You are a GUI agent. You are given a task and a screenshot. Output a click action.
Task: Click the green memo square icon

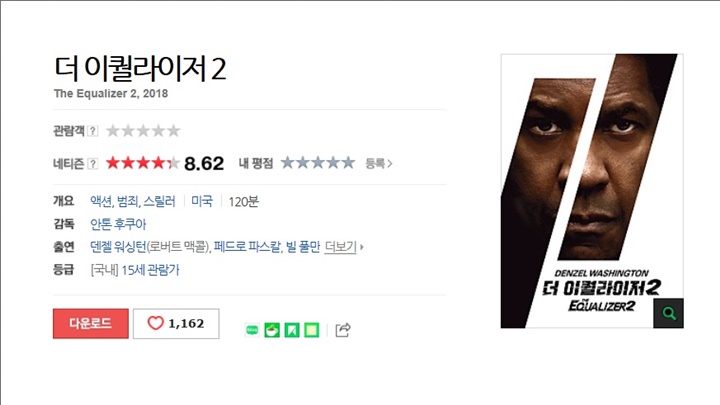click(311, 330)
